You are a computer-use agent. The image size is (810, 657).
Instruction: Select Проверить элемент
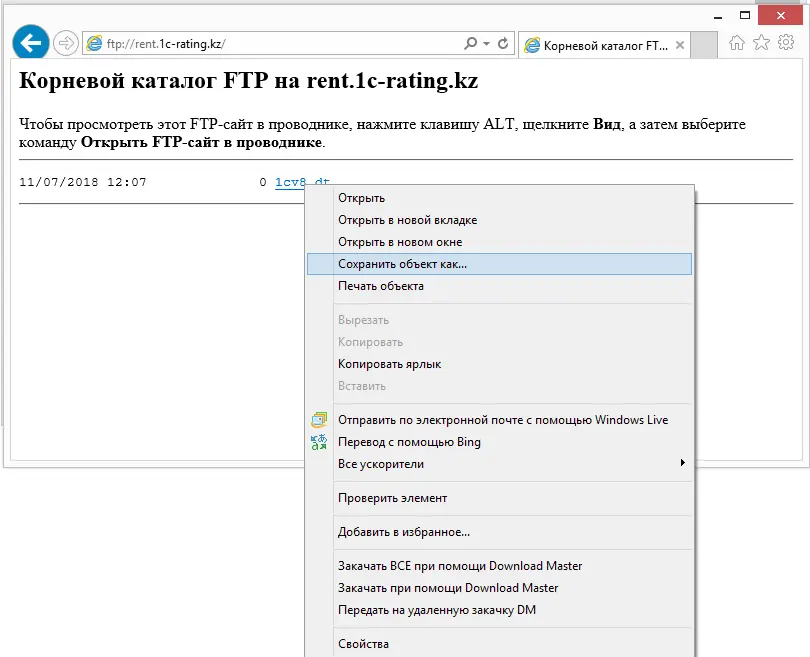point(499,498)
